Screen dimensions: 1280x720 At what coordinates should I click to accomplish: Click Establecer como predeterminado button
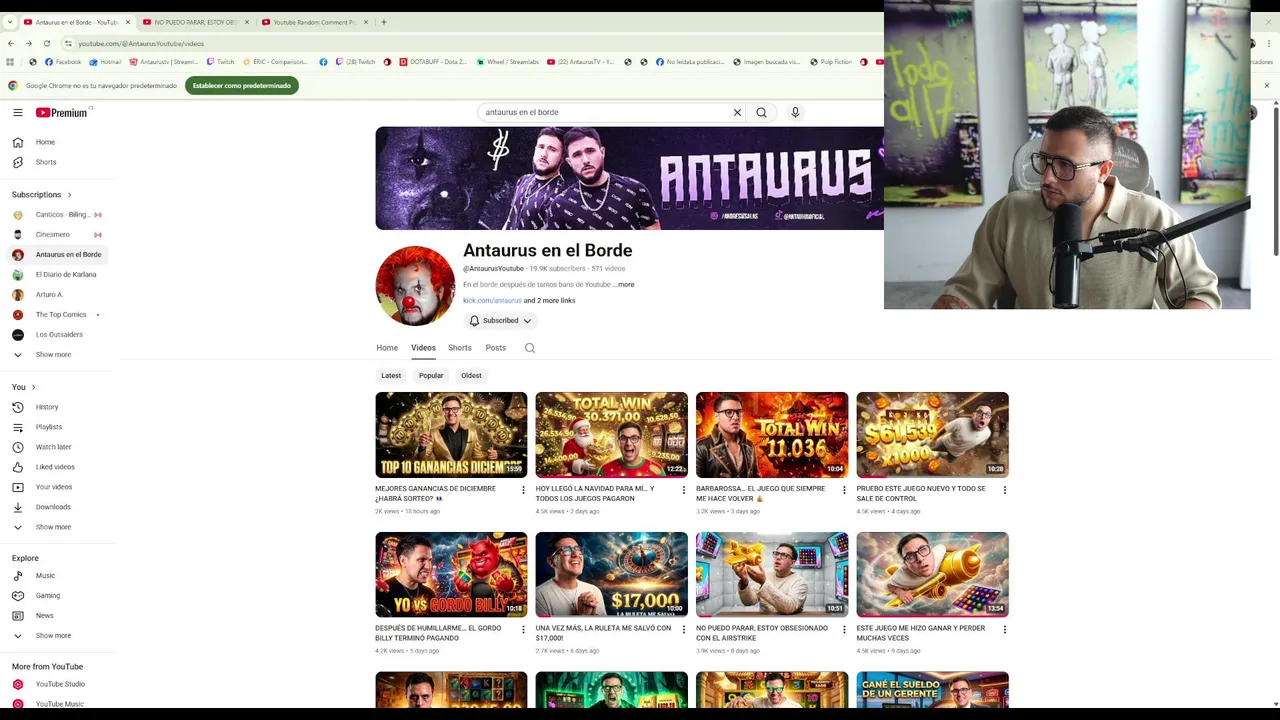[242, 86]
